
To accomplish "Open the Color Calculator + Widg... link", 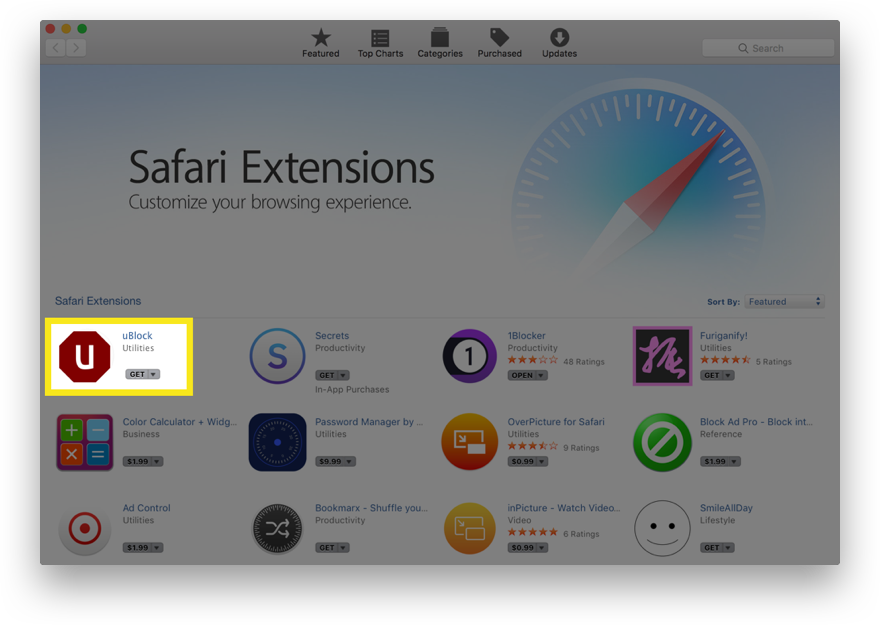I will pyautogui.click(x=180, y=422).
